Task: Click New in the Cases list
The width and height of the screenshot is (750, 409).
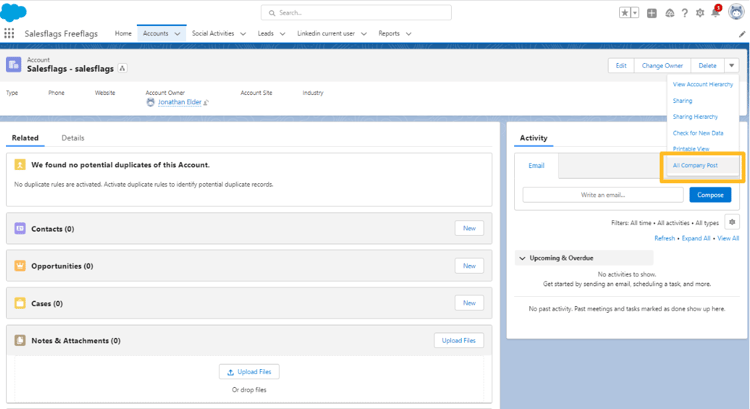Action: [469, 303]
